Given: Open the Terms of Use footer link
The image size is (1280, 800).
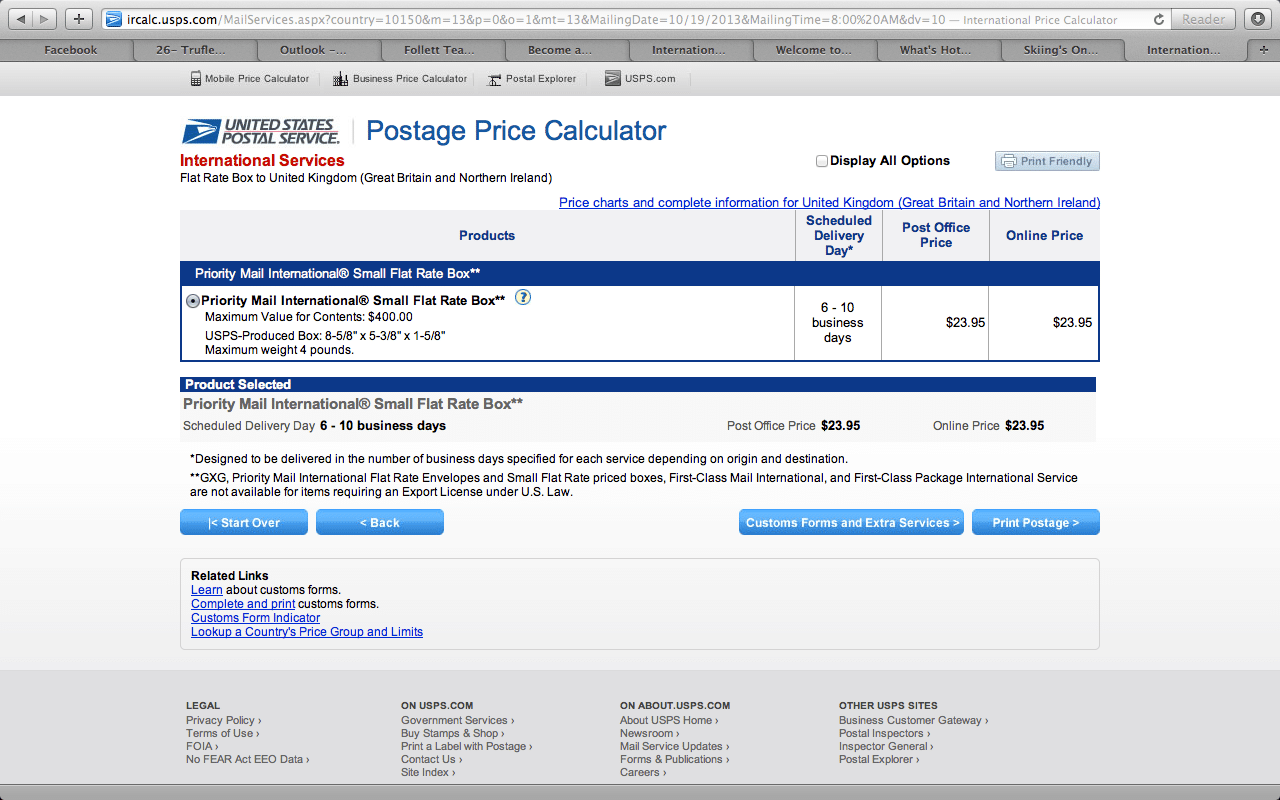Looking at the screenshot, I should coord(222,733).
